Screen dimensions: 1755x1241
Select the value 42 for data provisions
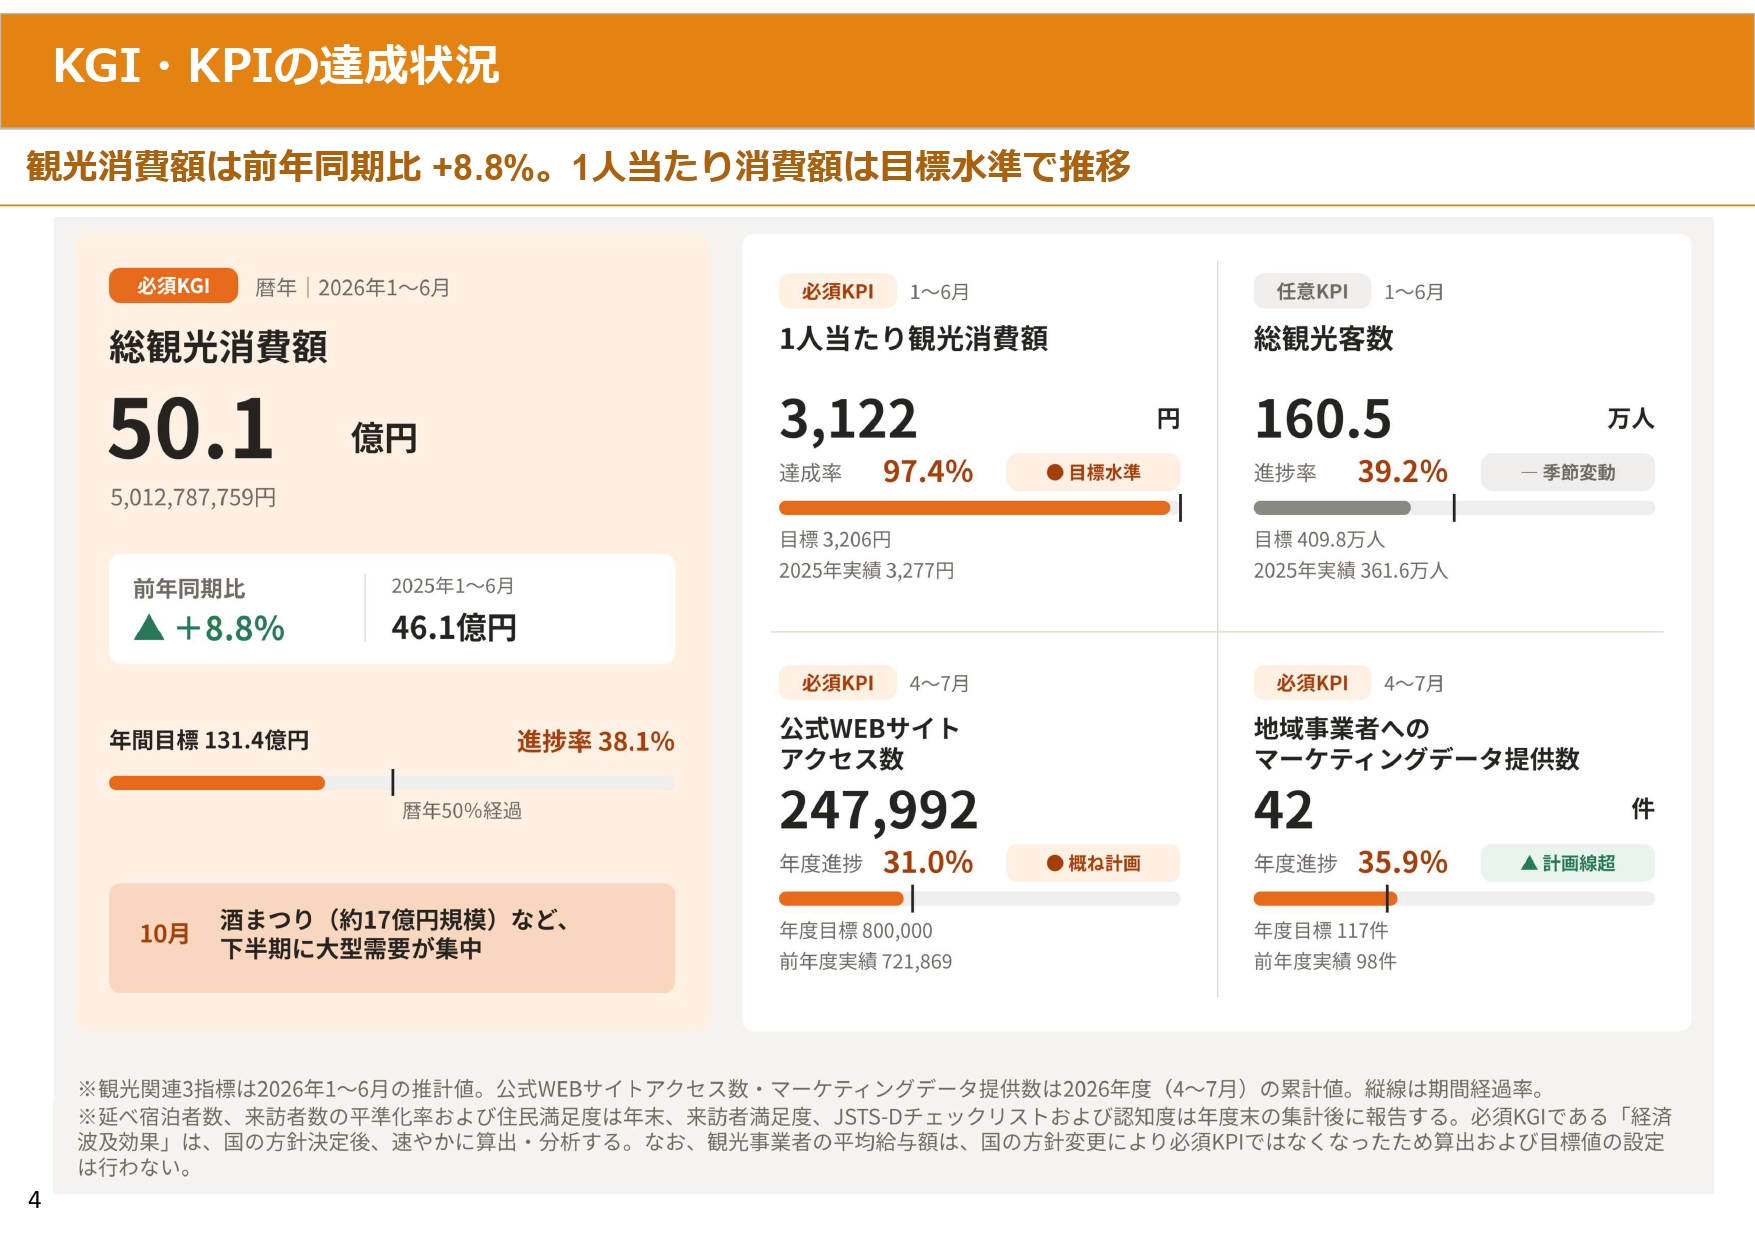[x=1284, y=810]
